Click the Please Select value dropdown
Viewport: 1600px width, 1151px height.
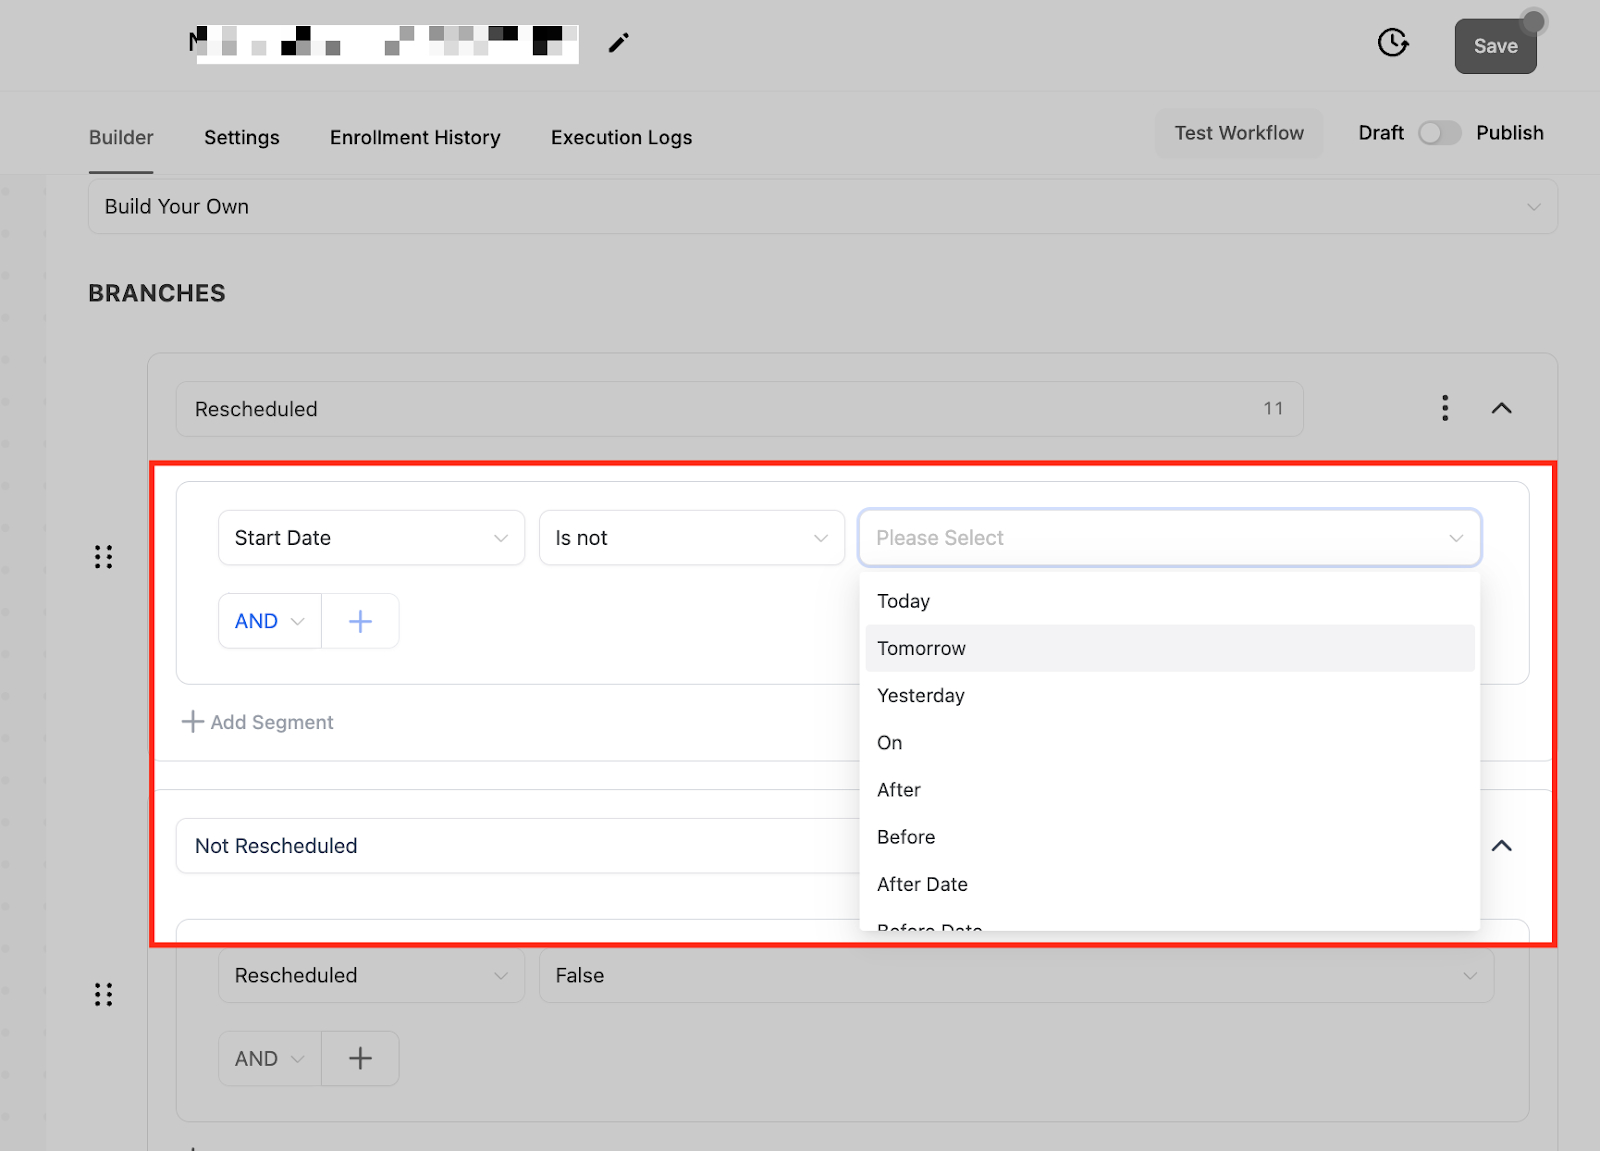1169,538
